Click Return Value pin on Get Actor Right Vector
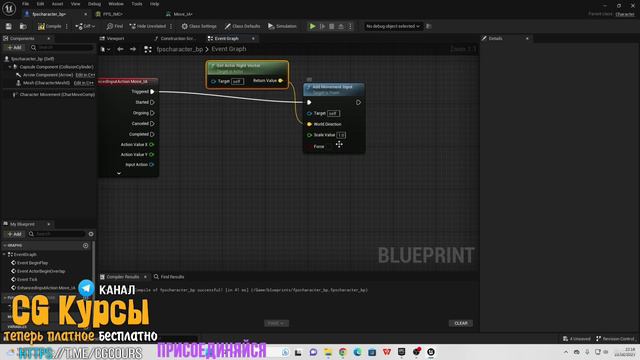The image size is (640, 360). click(x=280, y=81)
